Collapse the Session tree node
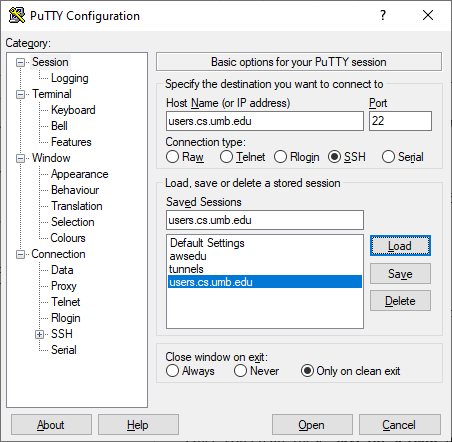The height and width of the screenshot is (442, 452). (21, 62)
